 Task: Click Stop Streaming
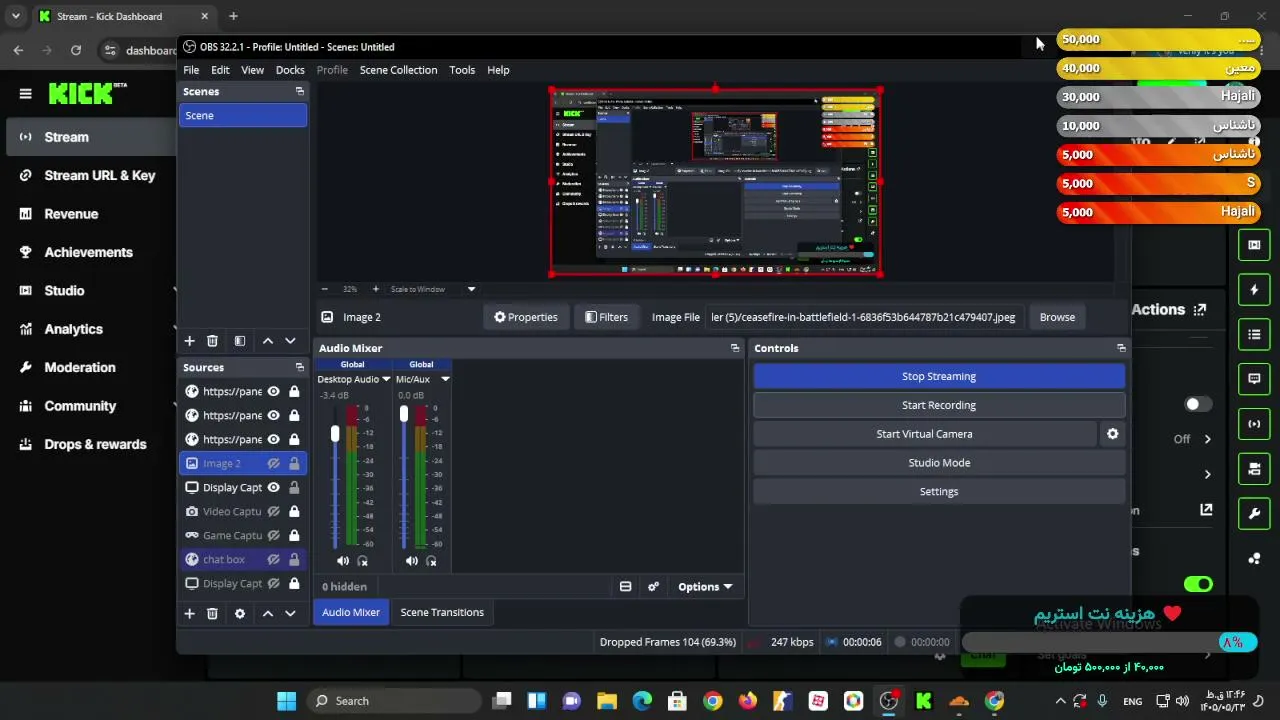pyautogui.click(x=939, y=377)
